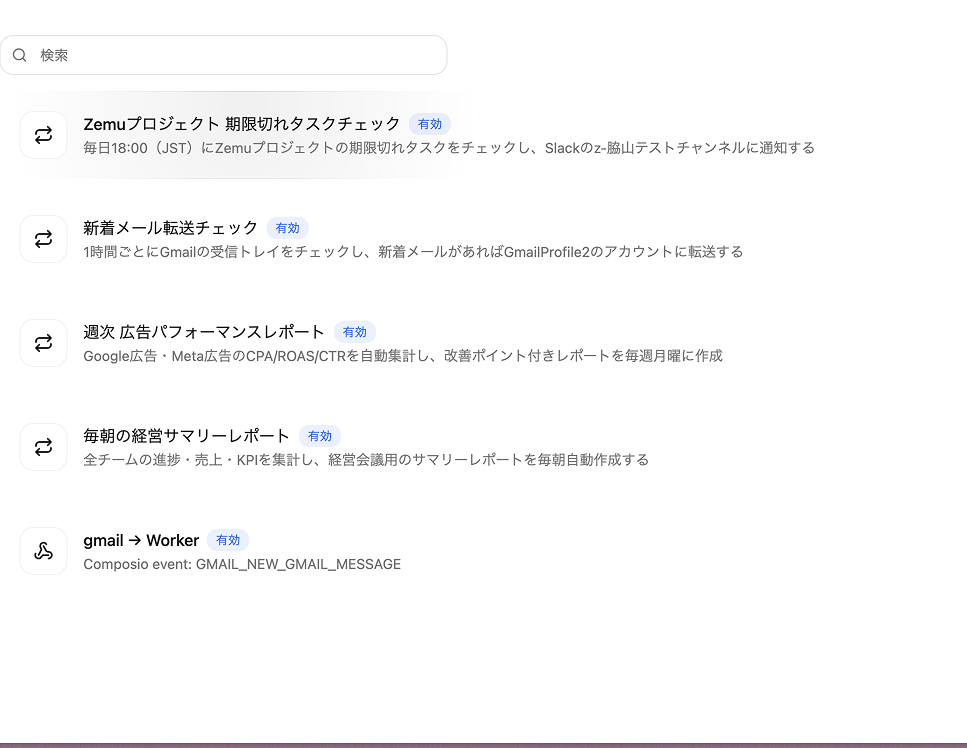Click loop icon beside 毎朝の経営サマリーレポート
967x748 pixels.
43,447
